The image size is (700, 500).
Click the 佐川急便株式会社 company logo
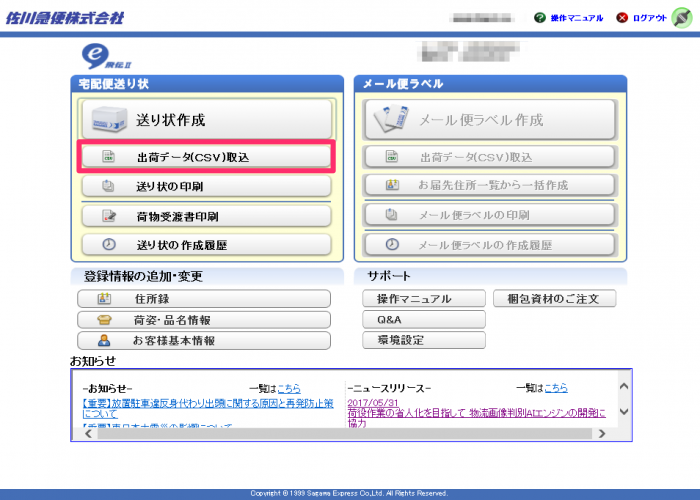coord(65,18)
